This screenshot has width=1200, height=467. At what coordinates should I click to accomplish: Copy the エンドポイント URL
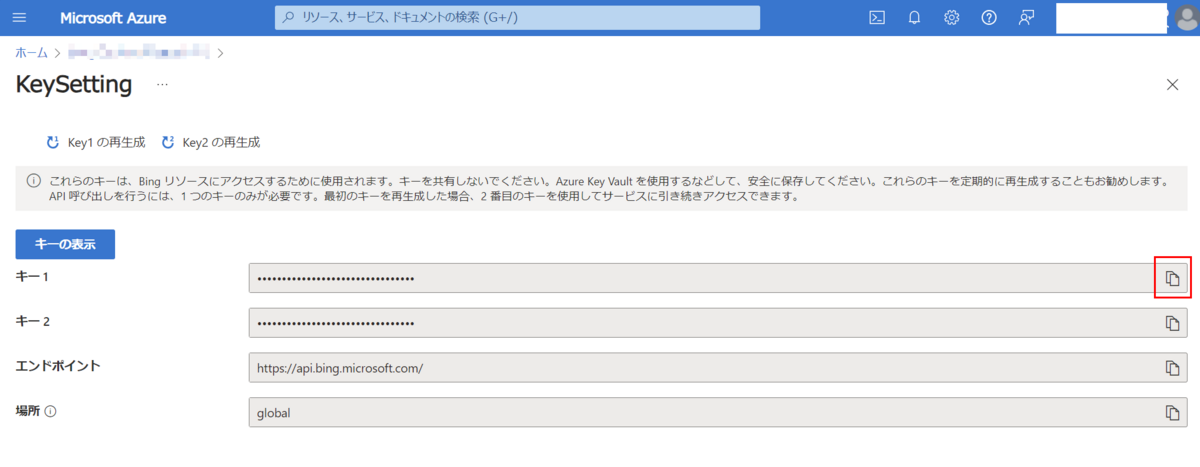pyautogui.click(x=1173, y=368)
